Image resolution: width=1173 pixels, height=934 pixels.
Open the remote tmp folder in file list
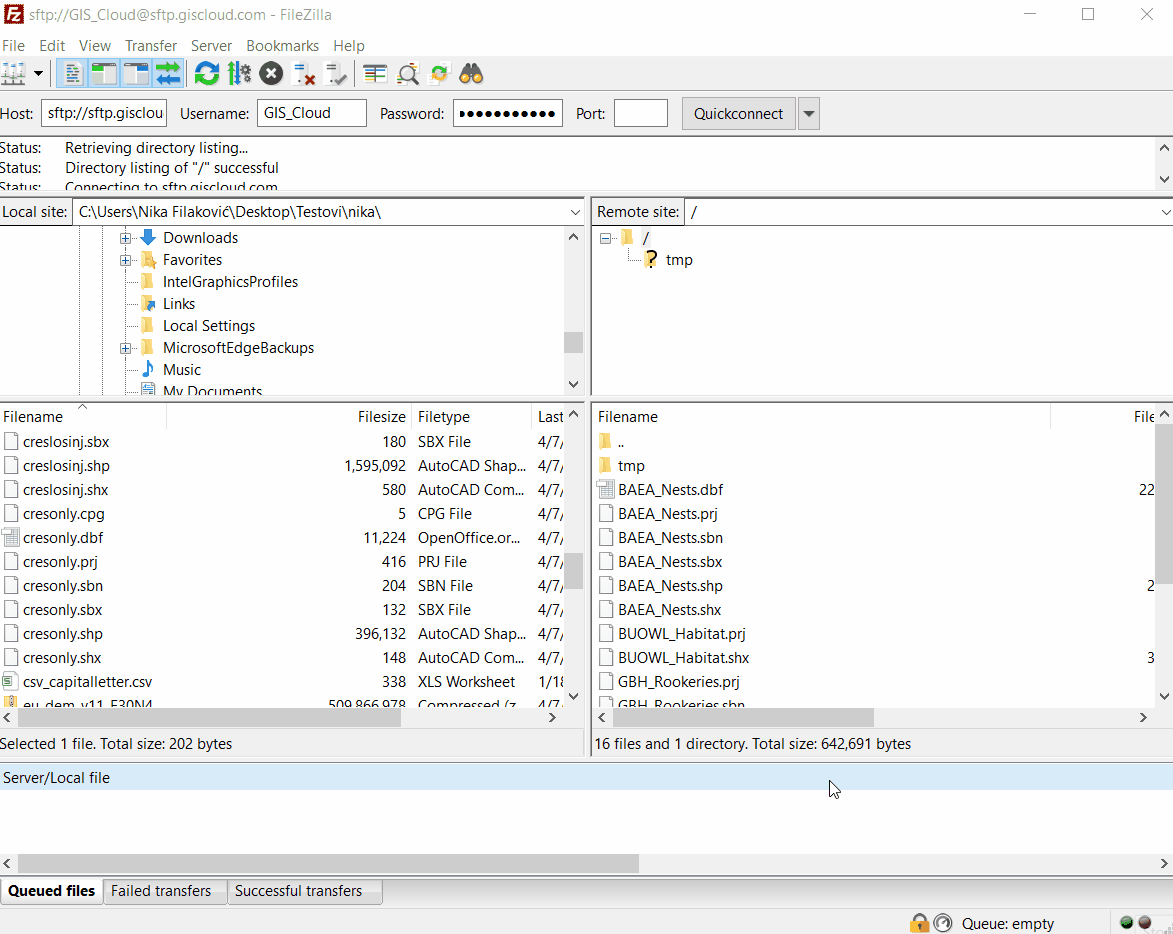coord(631,466)
